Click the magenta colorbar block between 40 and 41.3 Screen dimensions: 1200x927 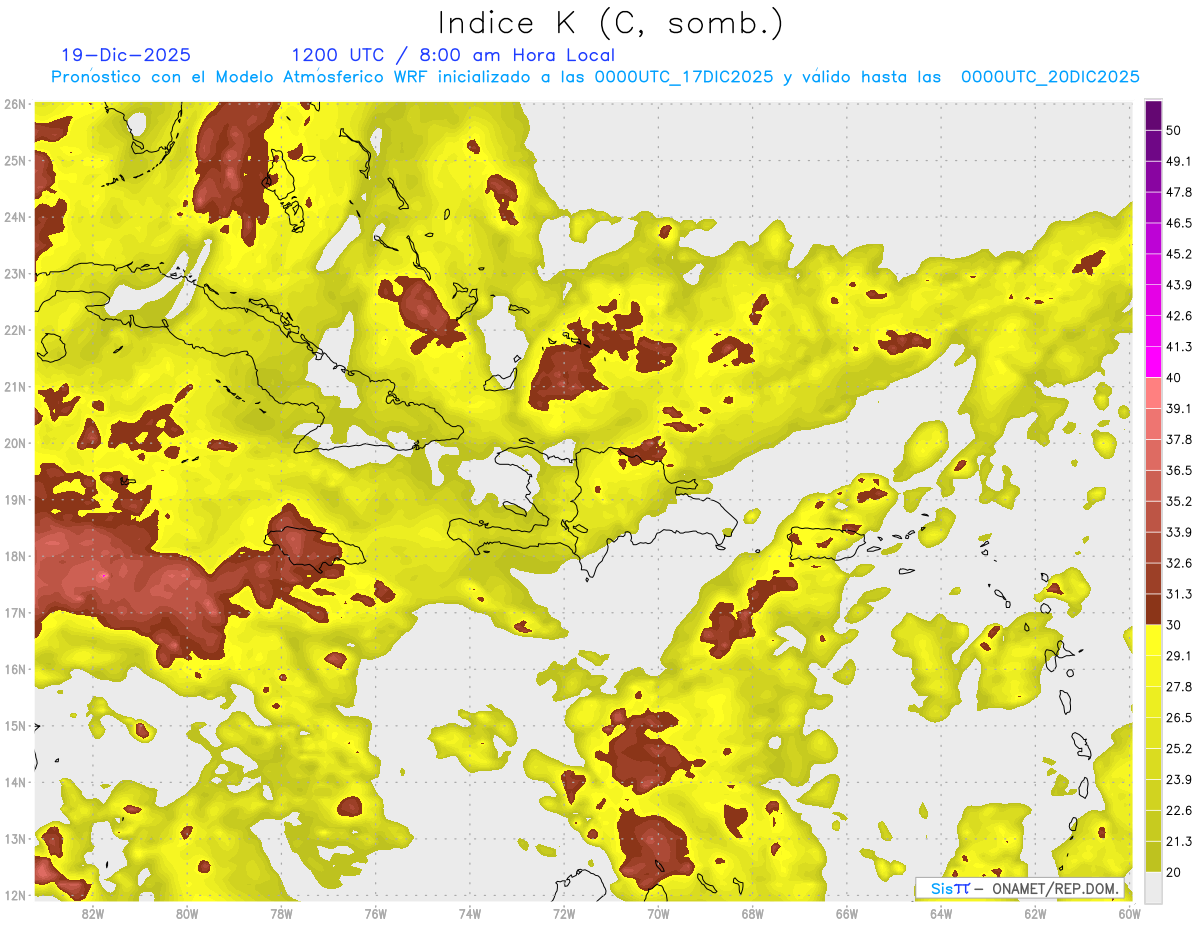click(1153, 362)
